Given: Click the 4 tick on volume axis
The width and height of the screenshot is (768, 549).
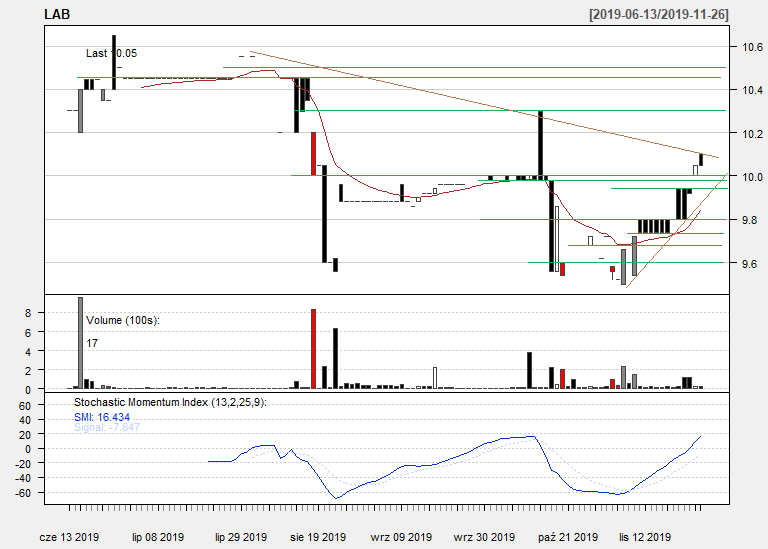Looking at the screenshot, I should point(28,352).
